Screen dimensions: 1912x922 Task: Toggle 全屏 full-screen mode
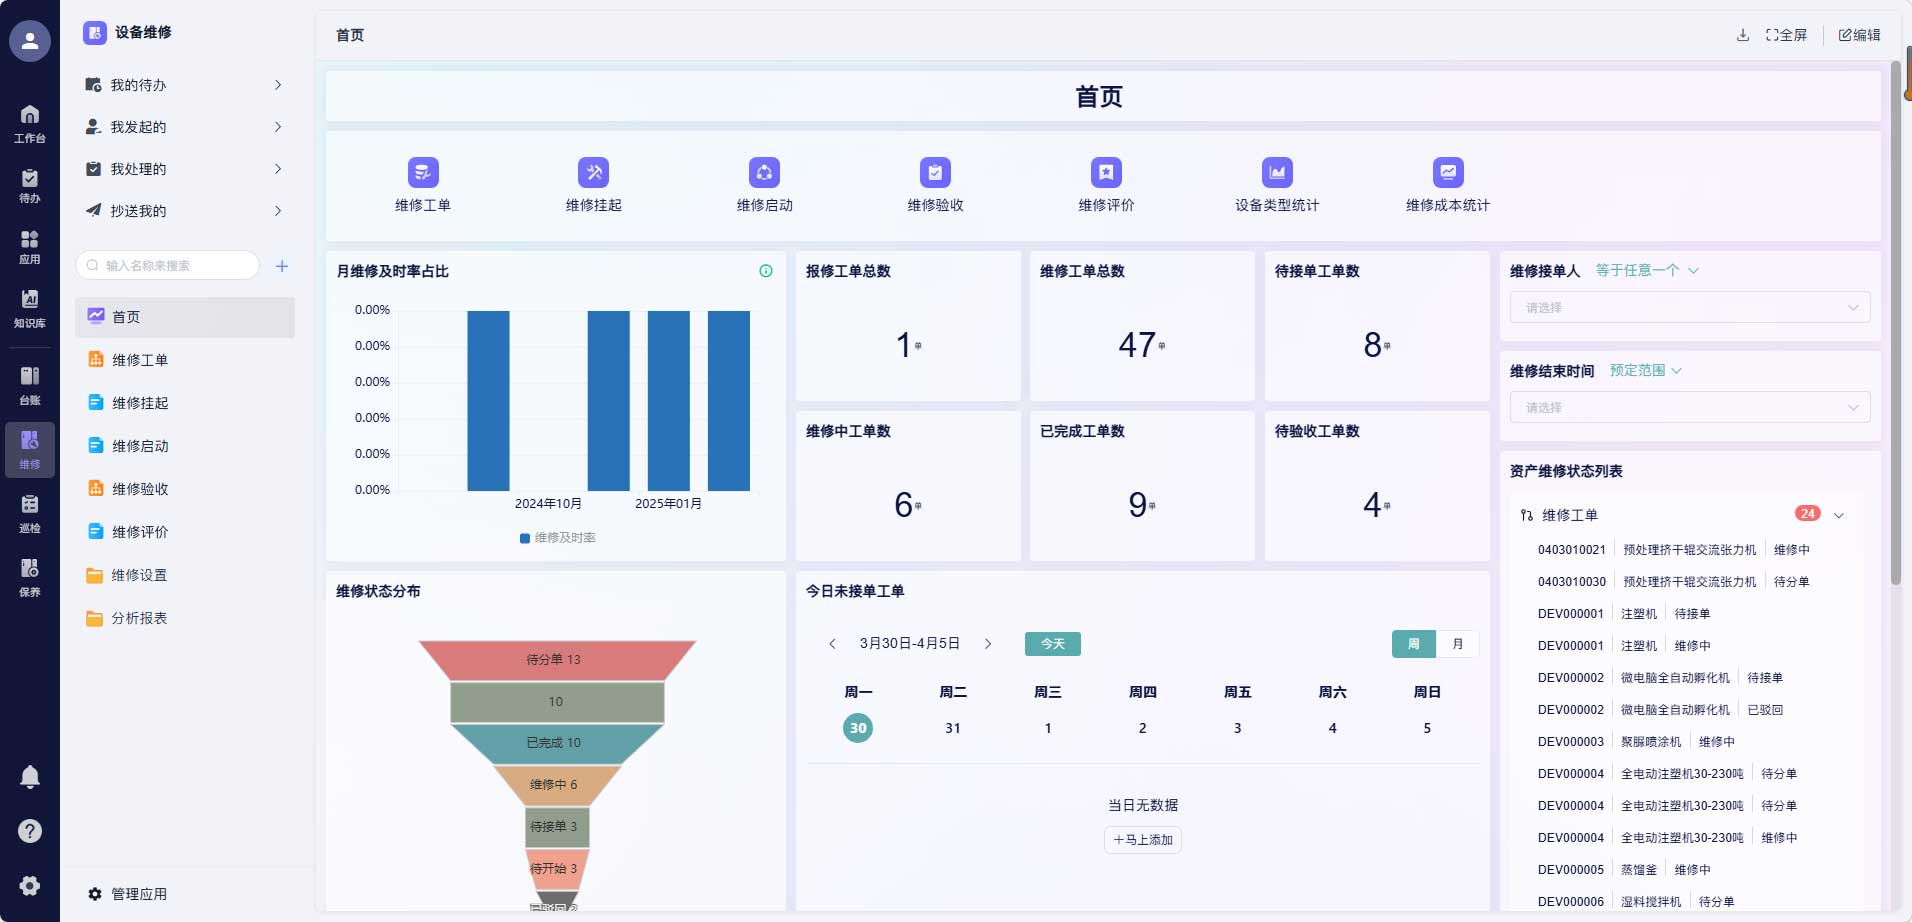pos(1783,34)
